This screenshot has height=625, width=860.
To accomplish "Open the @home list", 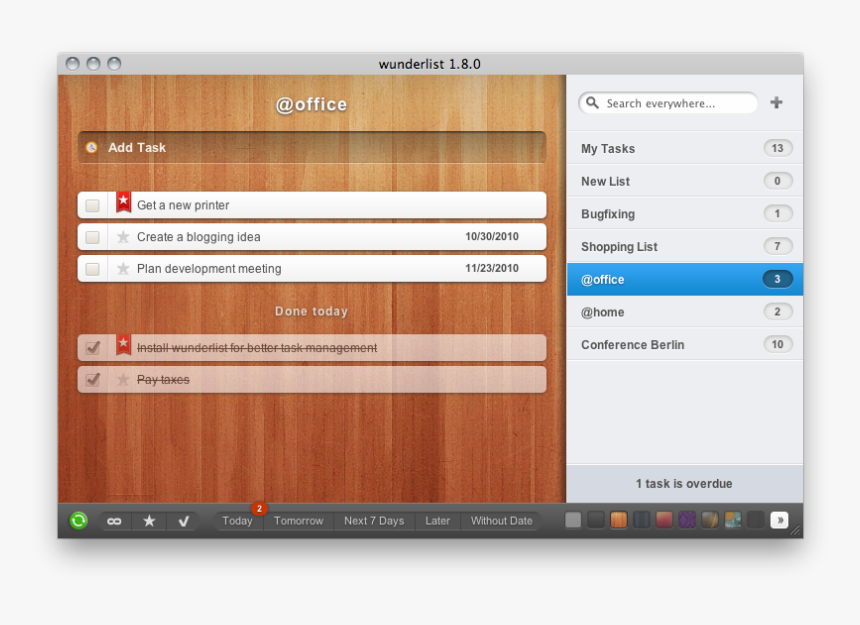I will [684, 311].
